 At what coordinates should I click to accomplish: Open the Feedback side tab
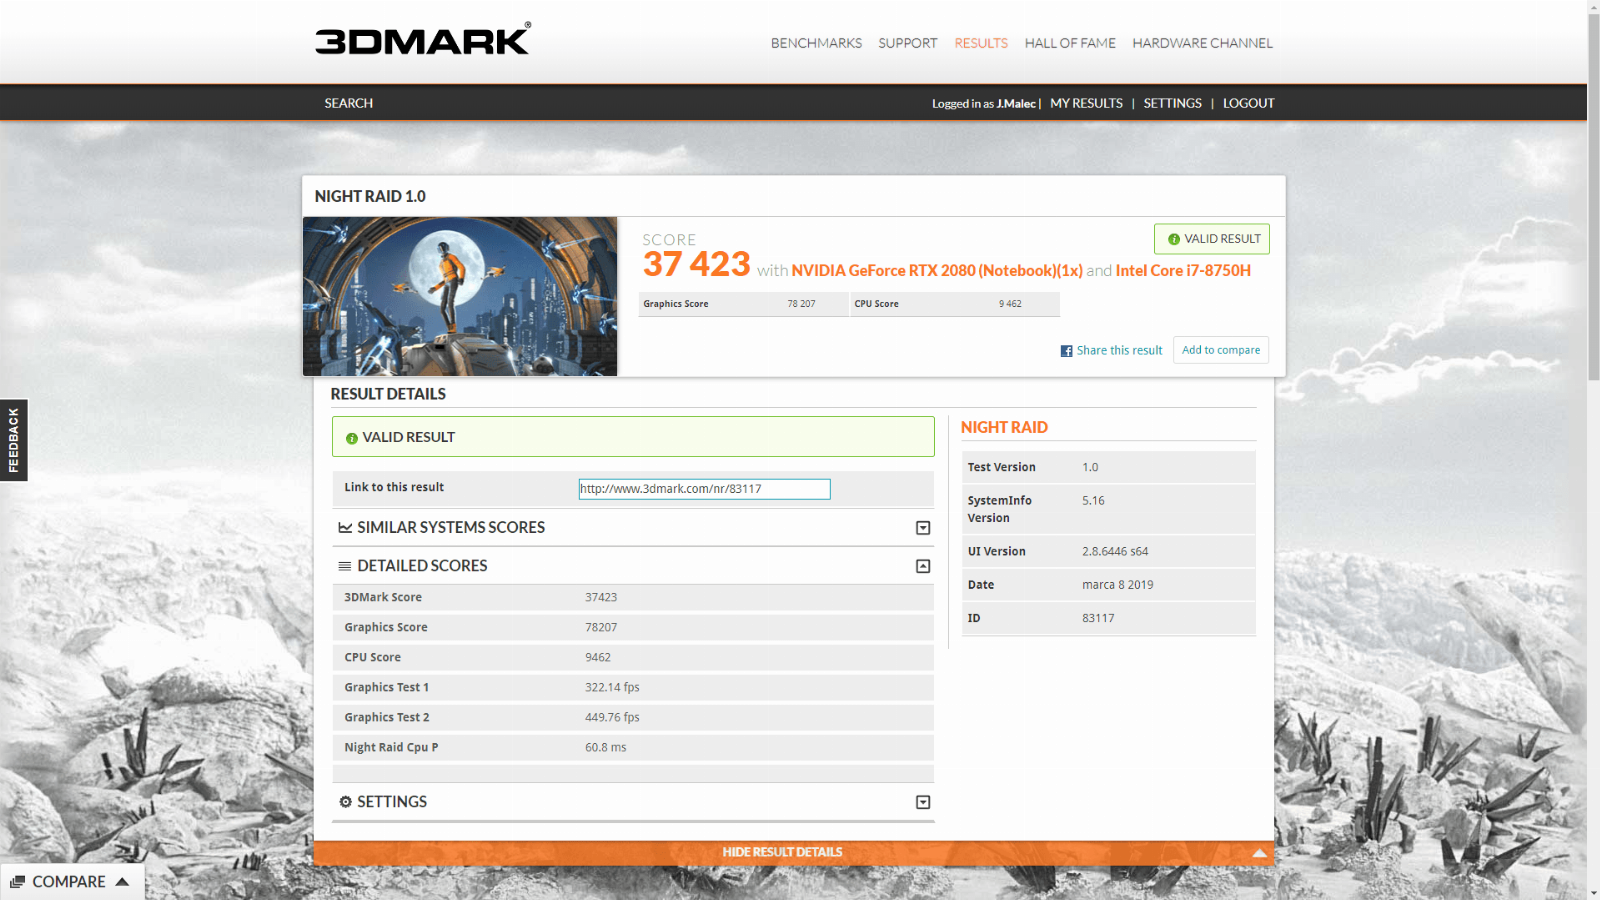(x=13, y=440)
